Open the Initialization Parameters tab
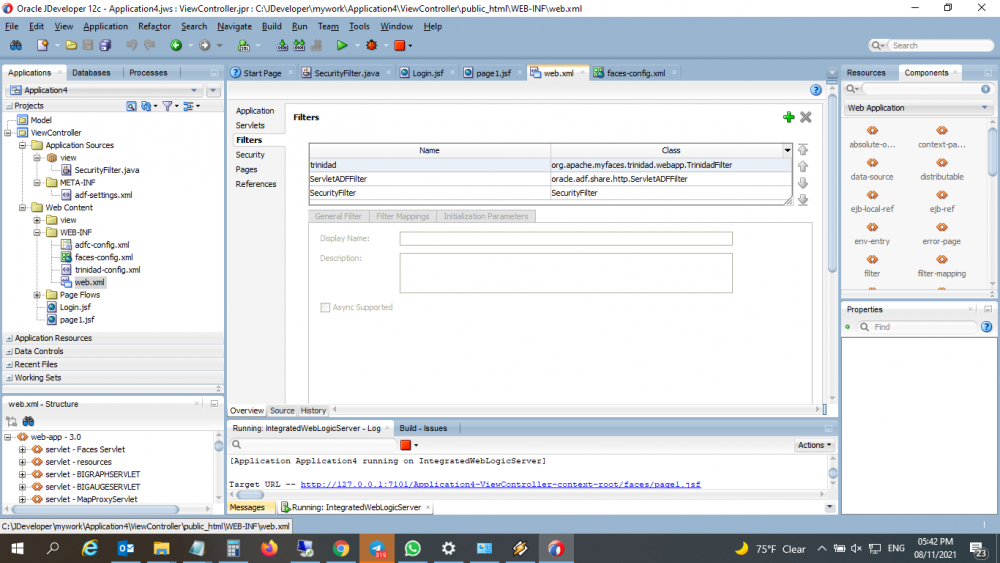Viewport: 1000px width, 563px height. (x=485, y=216)
